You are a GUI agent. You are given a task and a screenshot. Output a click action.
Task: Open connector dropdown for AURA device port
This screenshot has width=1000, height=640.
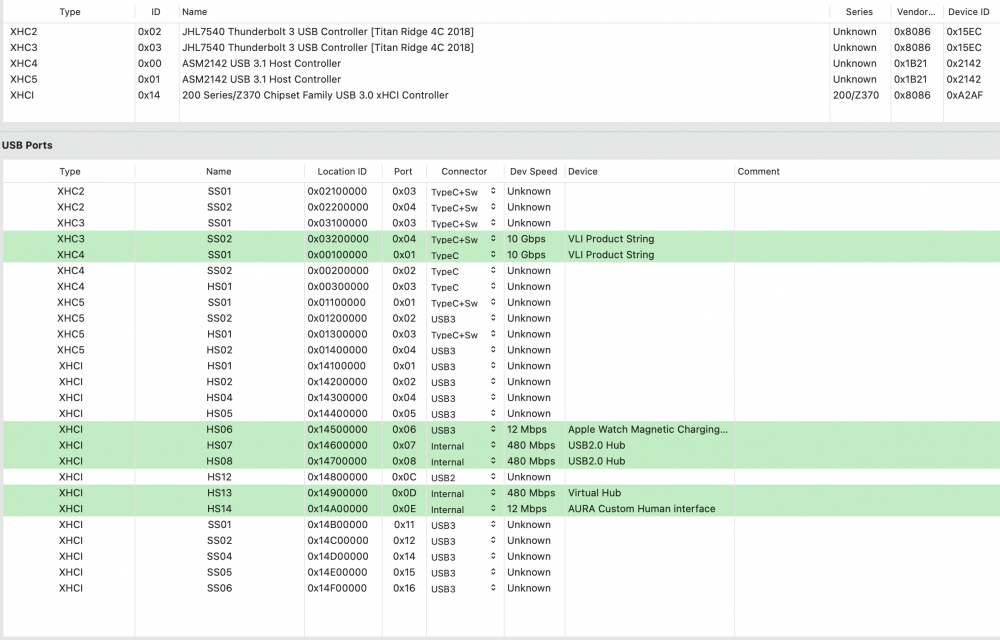[x=464, y=509]
